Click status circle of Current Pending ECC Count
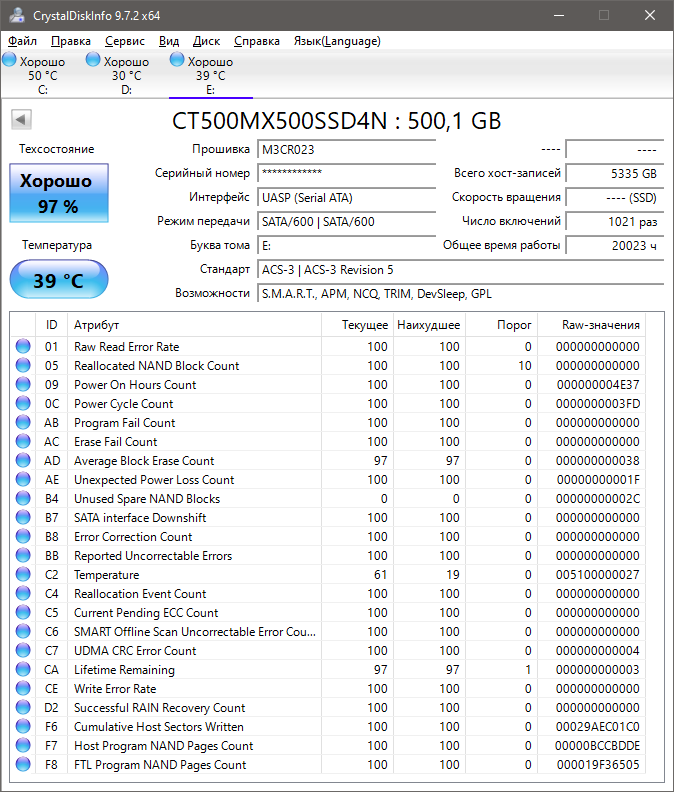The height and width of the screenshot is (792, 674). coord(23,612)
